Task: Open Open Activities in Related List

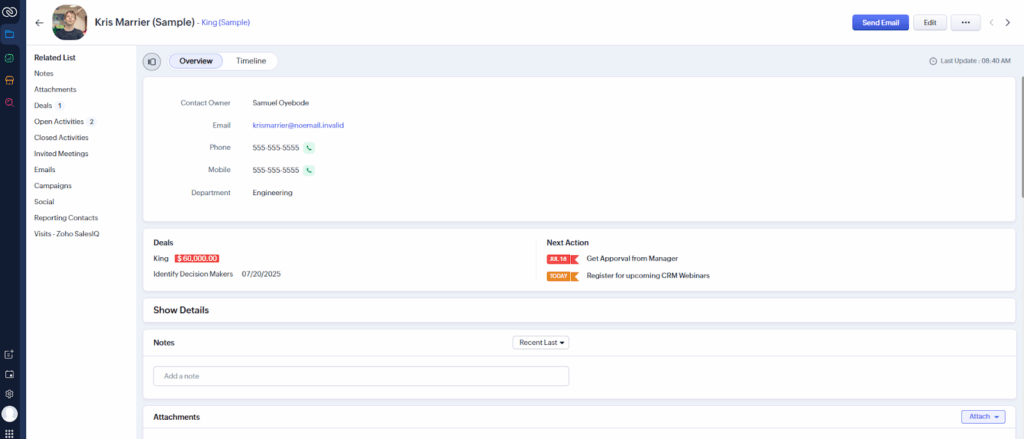Action: pyautogui.click(x=59, y=121)
